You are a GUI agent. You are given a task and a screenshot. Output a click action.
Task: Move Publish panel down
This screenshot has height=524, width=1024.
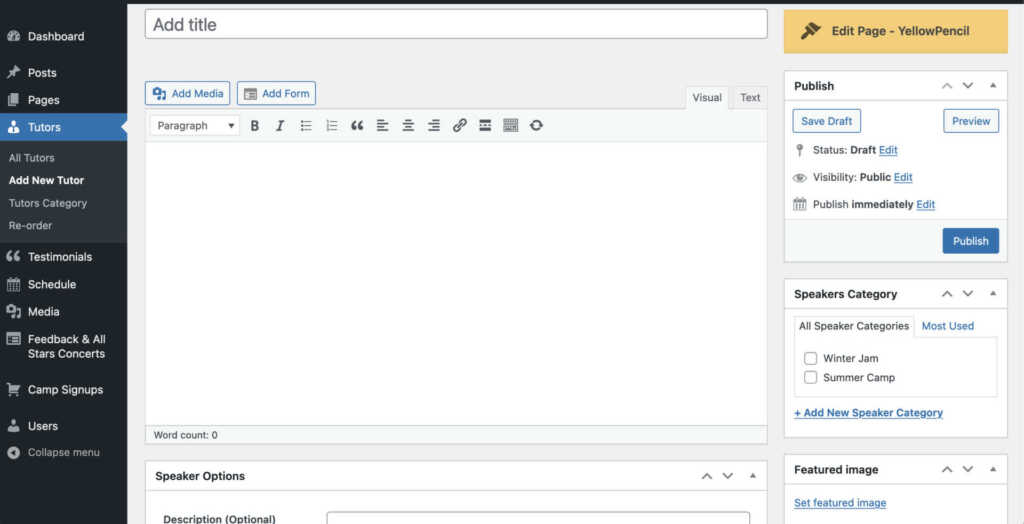point(968,86)
